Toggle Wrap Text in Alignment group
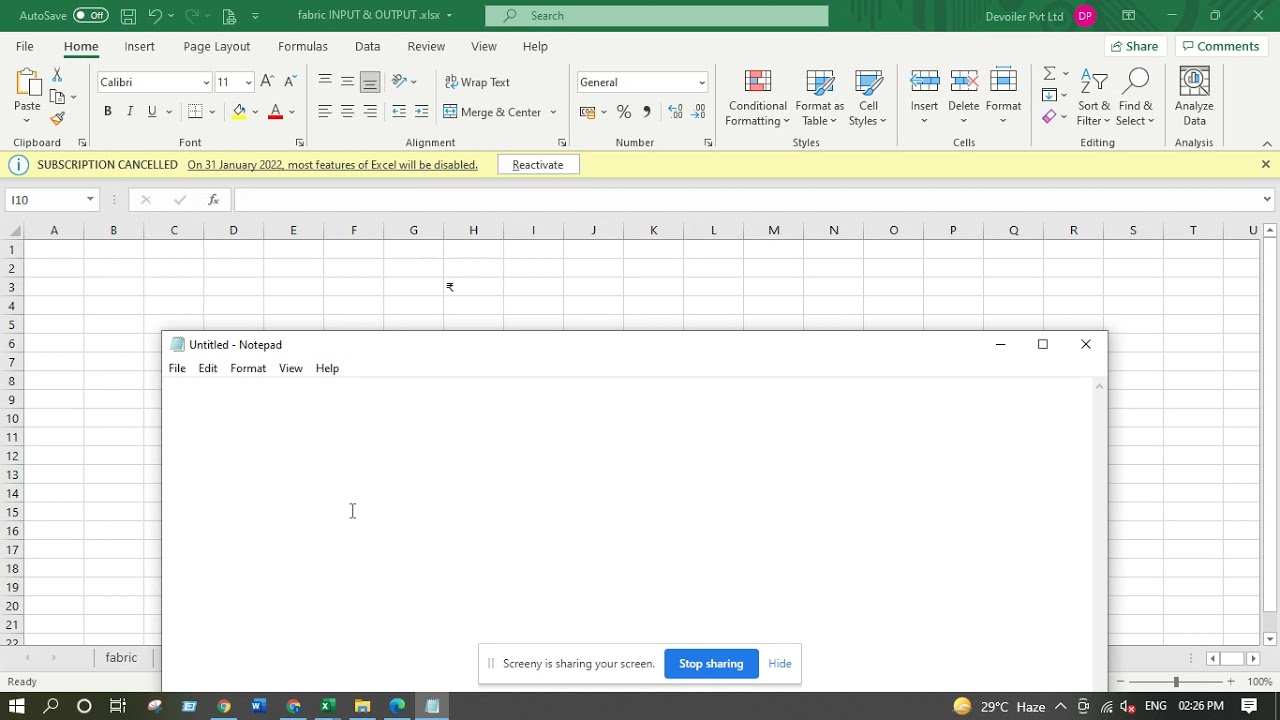 coord(477,82)
